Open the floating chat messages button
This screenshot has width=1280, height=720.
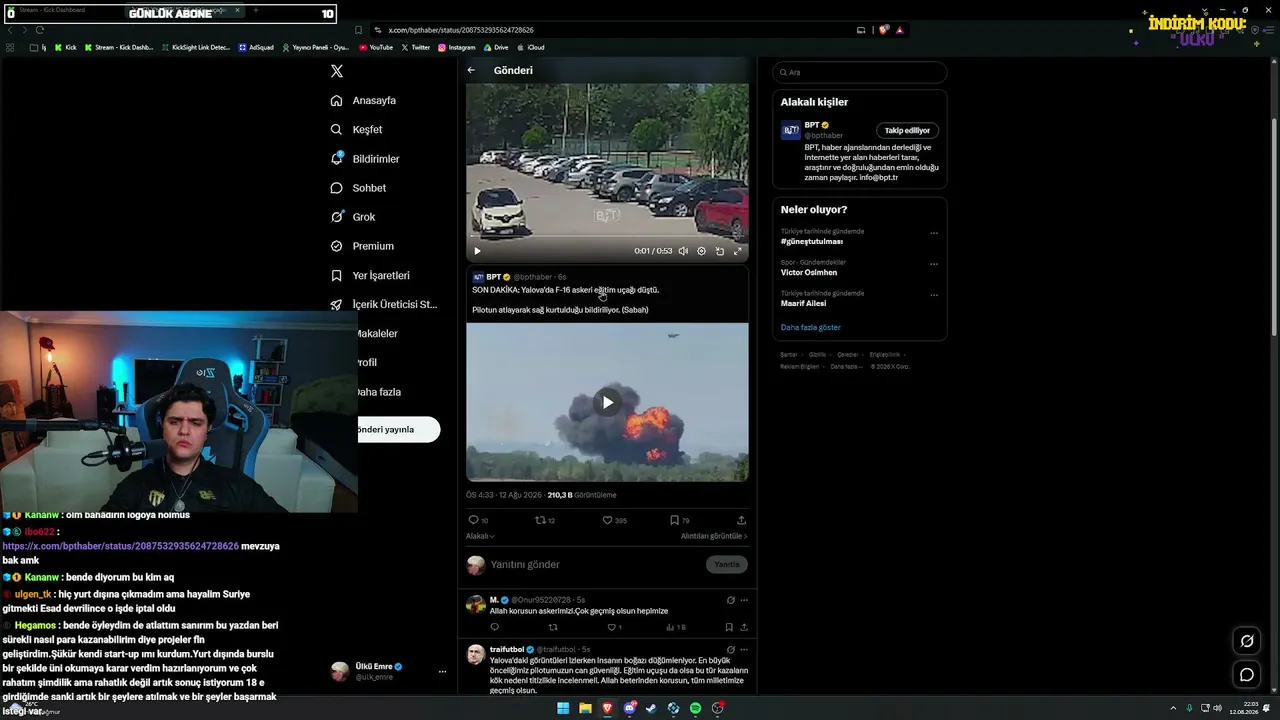pyautogui.click(x=1247, y=674)
